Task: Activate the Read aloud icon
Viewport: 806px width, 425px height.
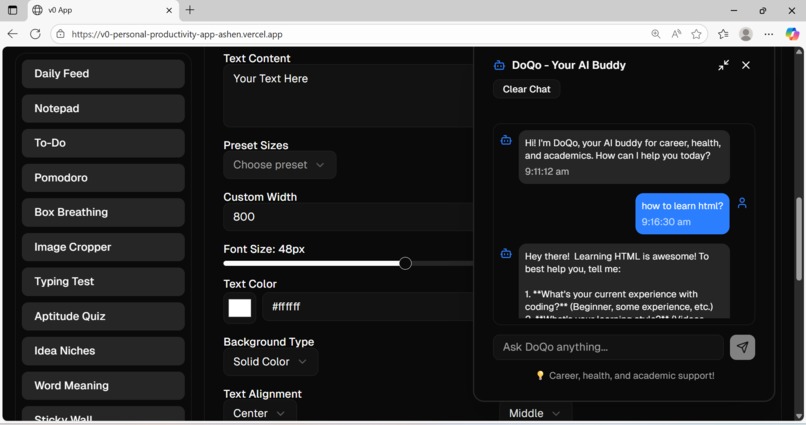Action: click(x=676, y=34)
